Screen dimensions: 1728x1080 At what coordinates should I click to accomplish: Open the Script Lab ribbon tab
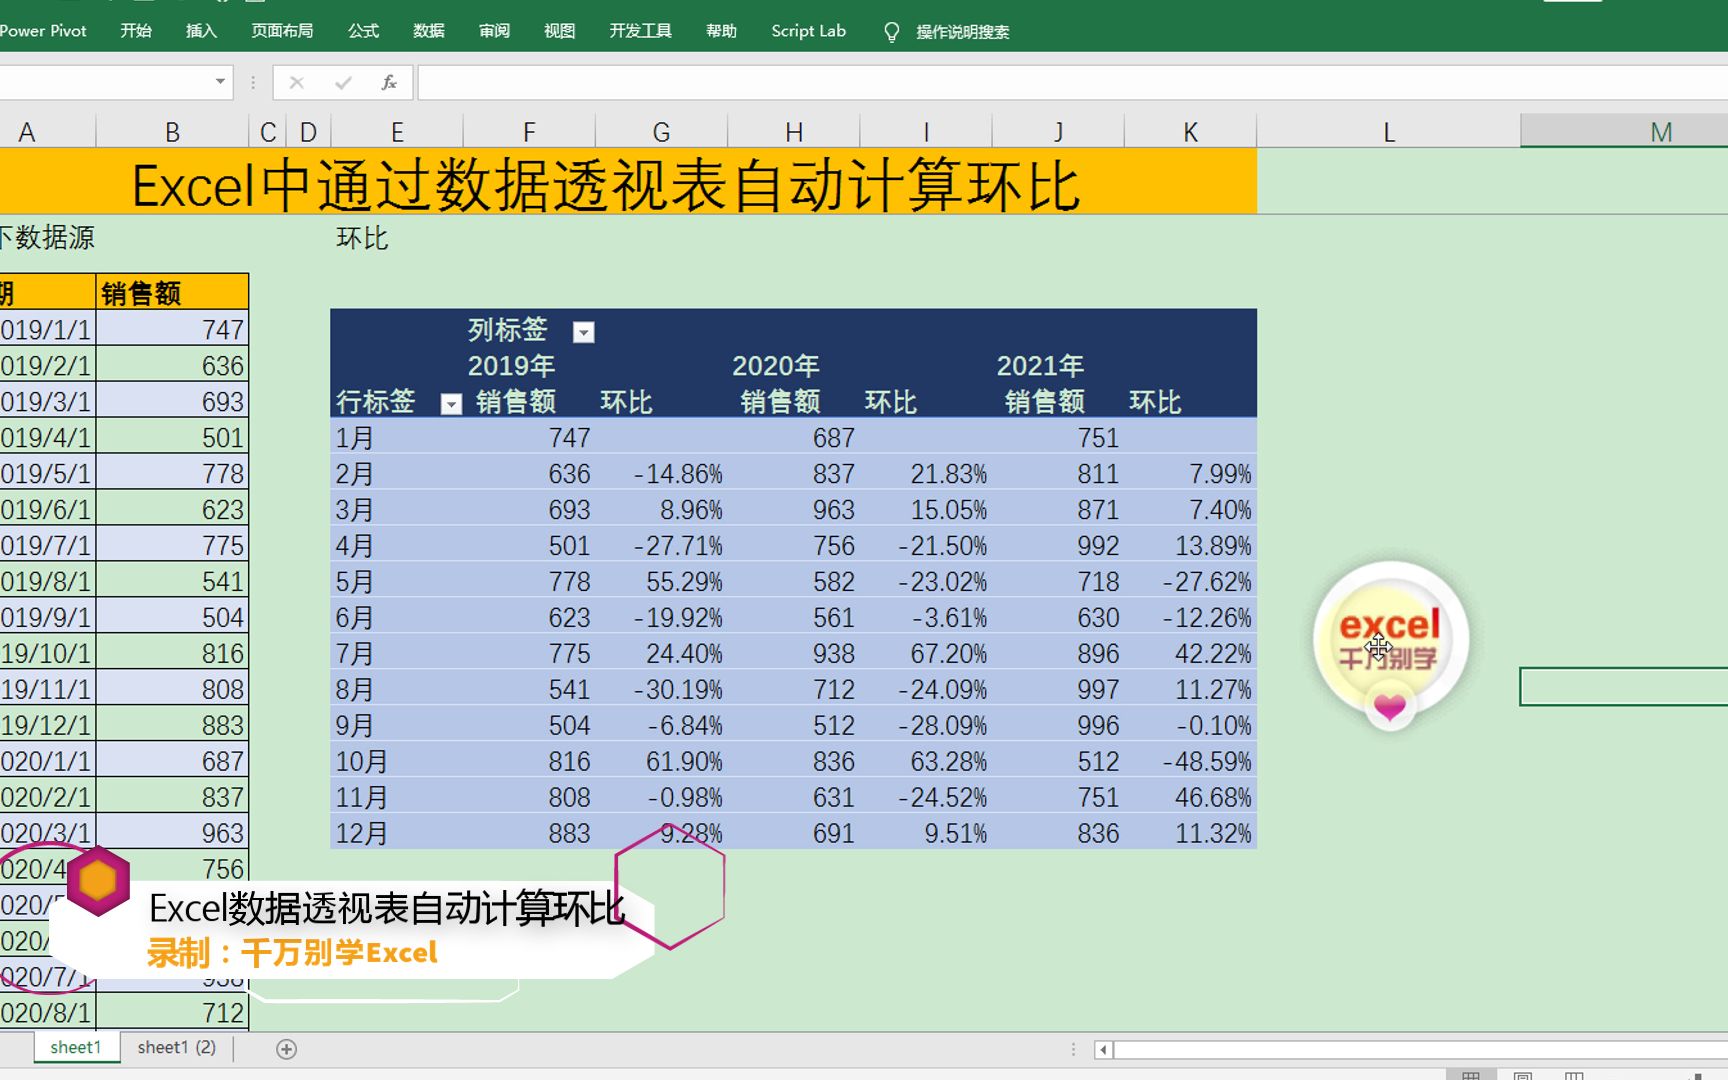[807, 31]
